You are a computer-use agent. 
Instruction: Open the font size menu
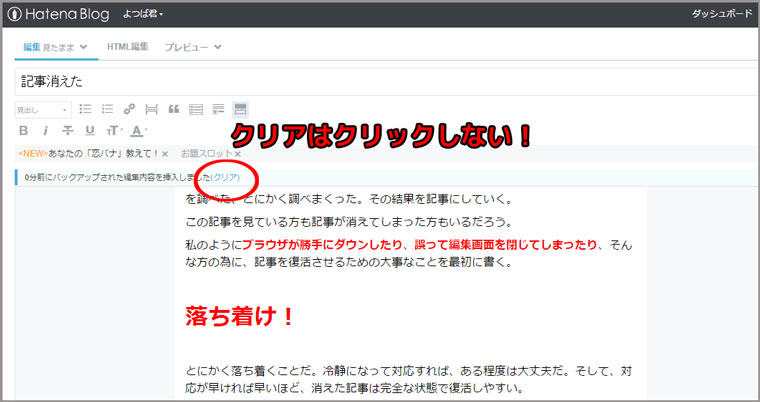click(x=114, y=130)
